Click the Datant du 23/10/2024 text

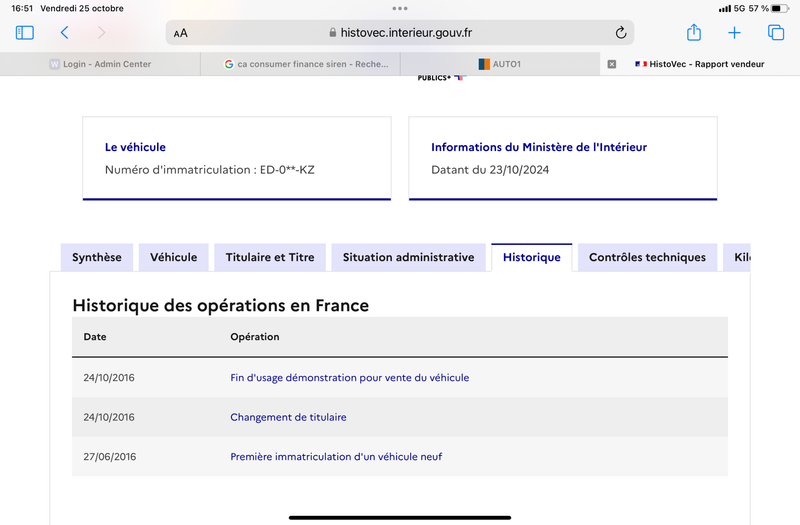click(x=490, y=170)
